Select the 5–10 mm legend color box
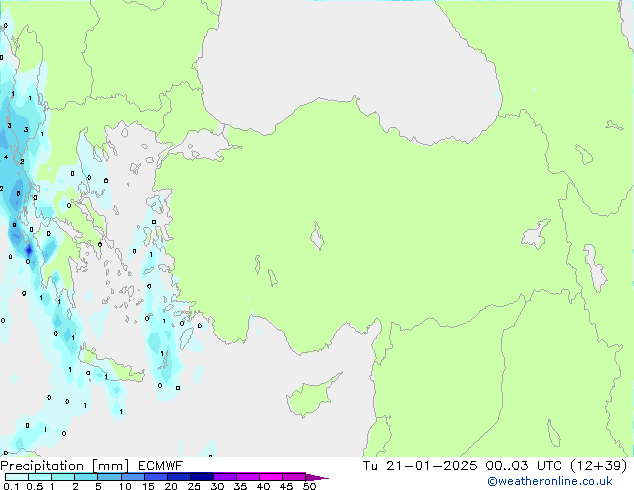The width and height of the screenshot is (634, 490). [109, 477]
